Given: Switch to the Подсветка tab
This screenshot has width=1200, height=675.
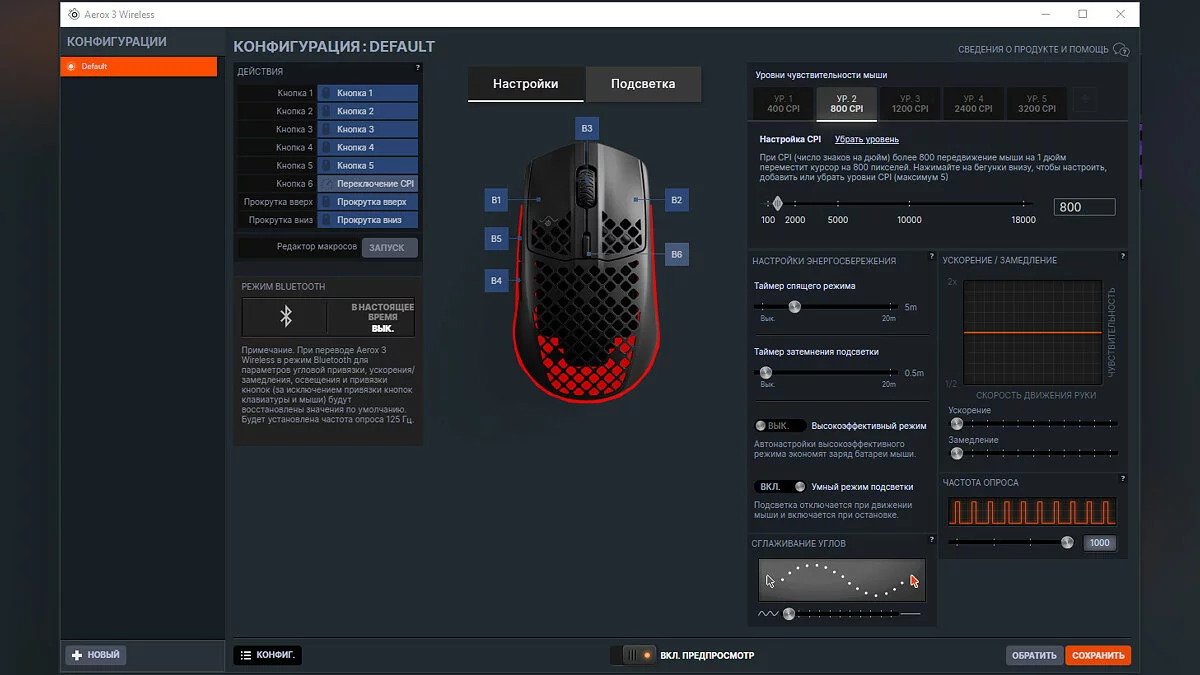Looking at the screenshot, I should (x=643, y=84).
